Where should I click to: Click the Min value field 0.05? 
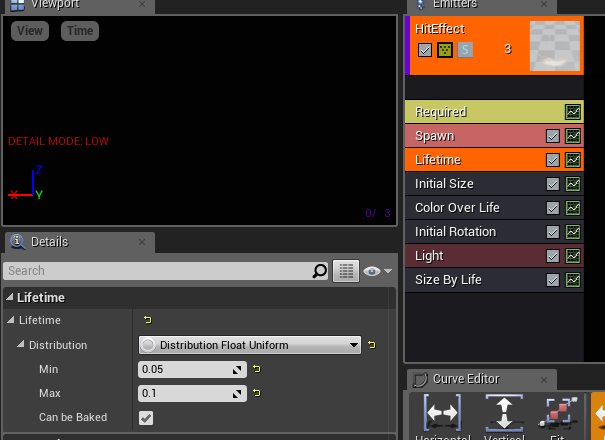[x=192, y=369]
